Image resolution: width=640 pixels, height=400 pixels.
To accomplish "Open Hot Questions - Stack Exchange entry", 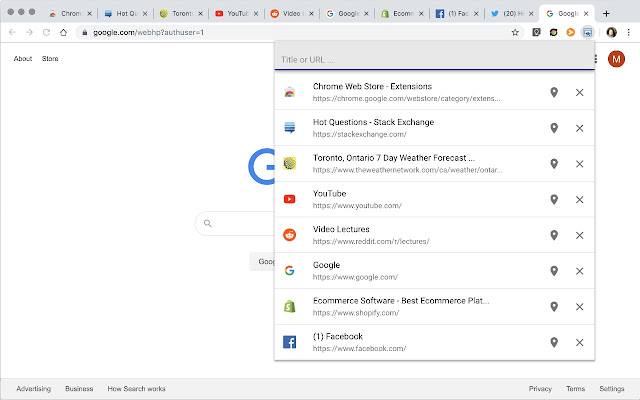I will (373, 122).
